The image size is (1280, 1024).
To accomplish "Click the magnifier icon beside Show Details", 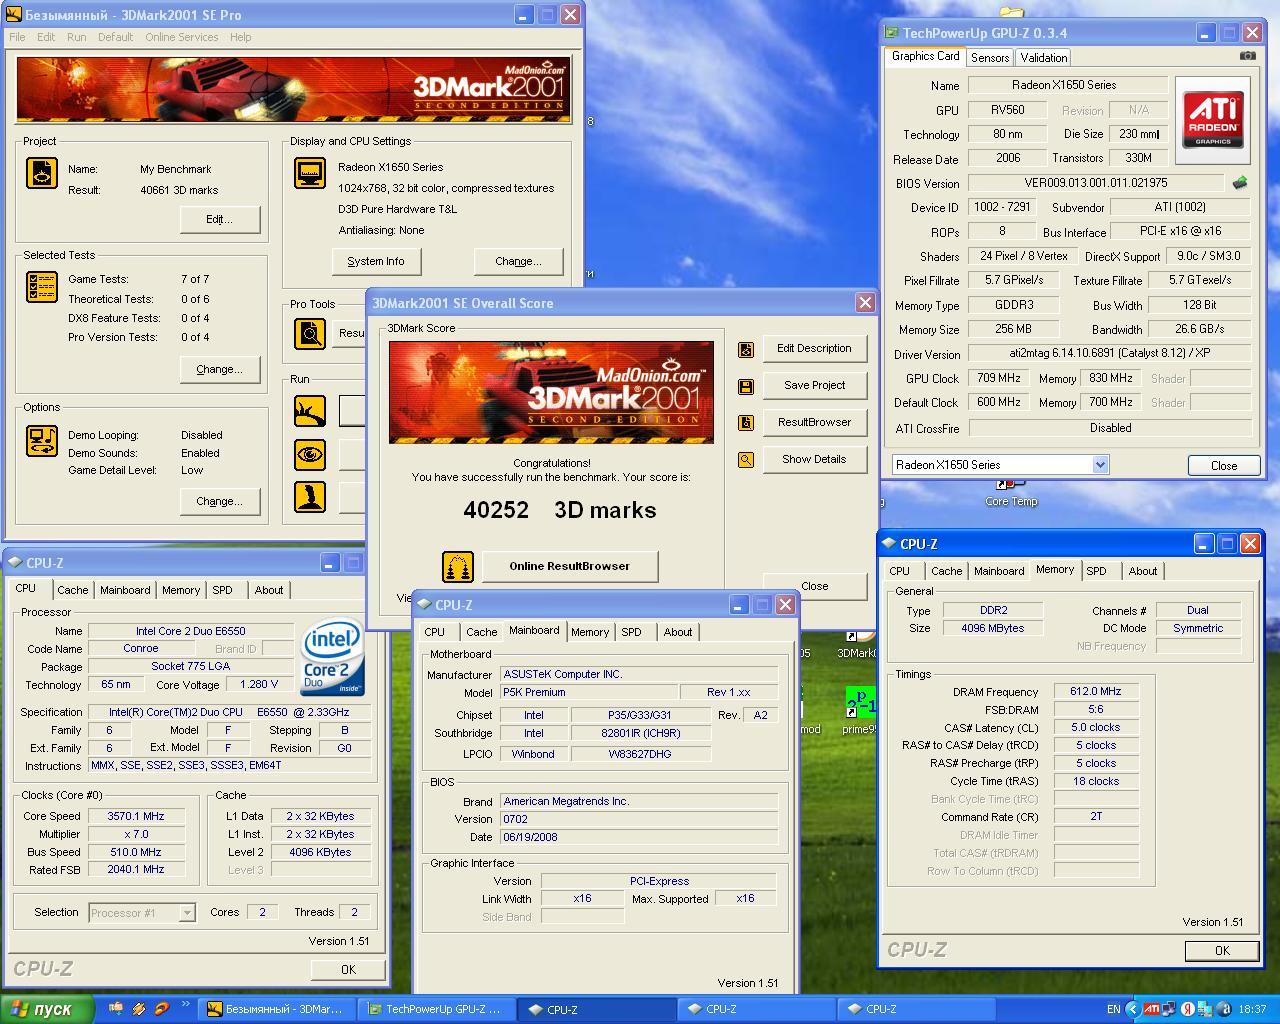I will (x=745, y=460).
